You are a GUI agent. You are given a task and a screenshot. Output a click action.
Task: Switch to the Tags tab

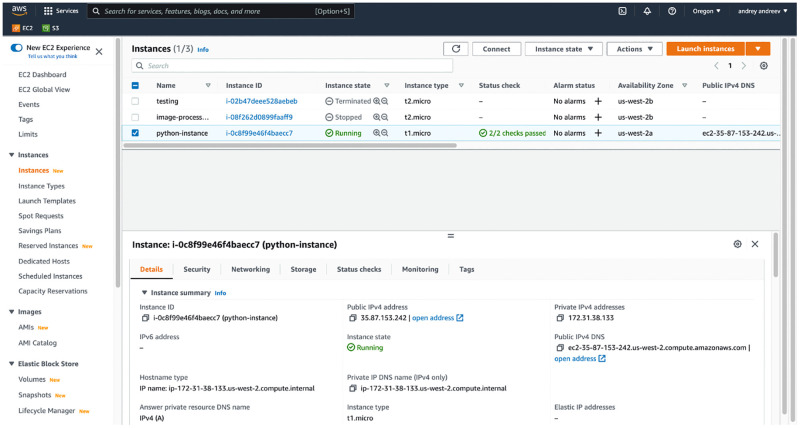(466, 269)
